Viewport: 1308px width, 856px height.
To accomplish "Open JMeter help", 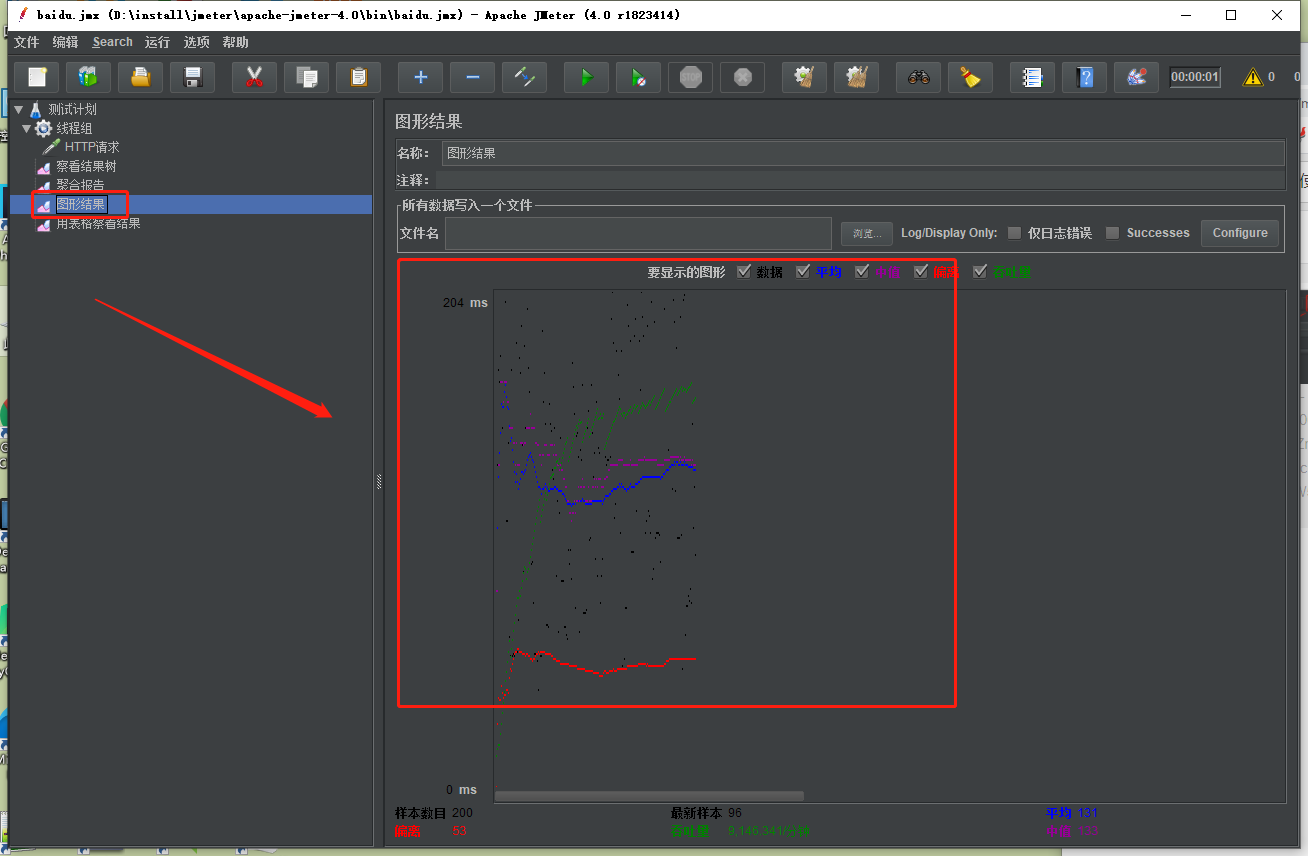I will (1085, 77).
